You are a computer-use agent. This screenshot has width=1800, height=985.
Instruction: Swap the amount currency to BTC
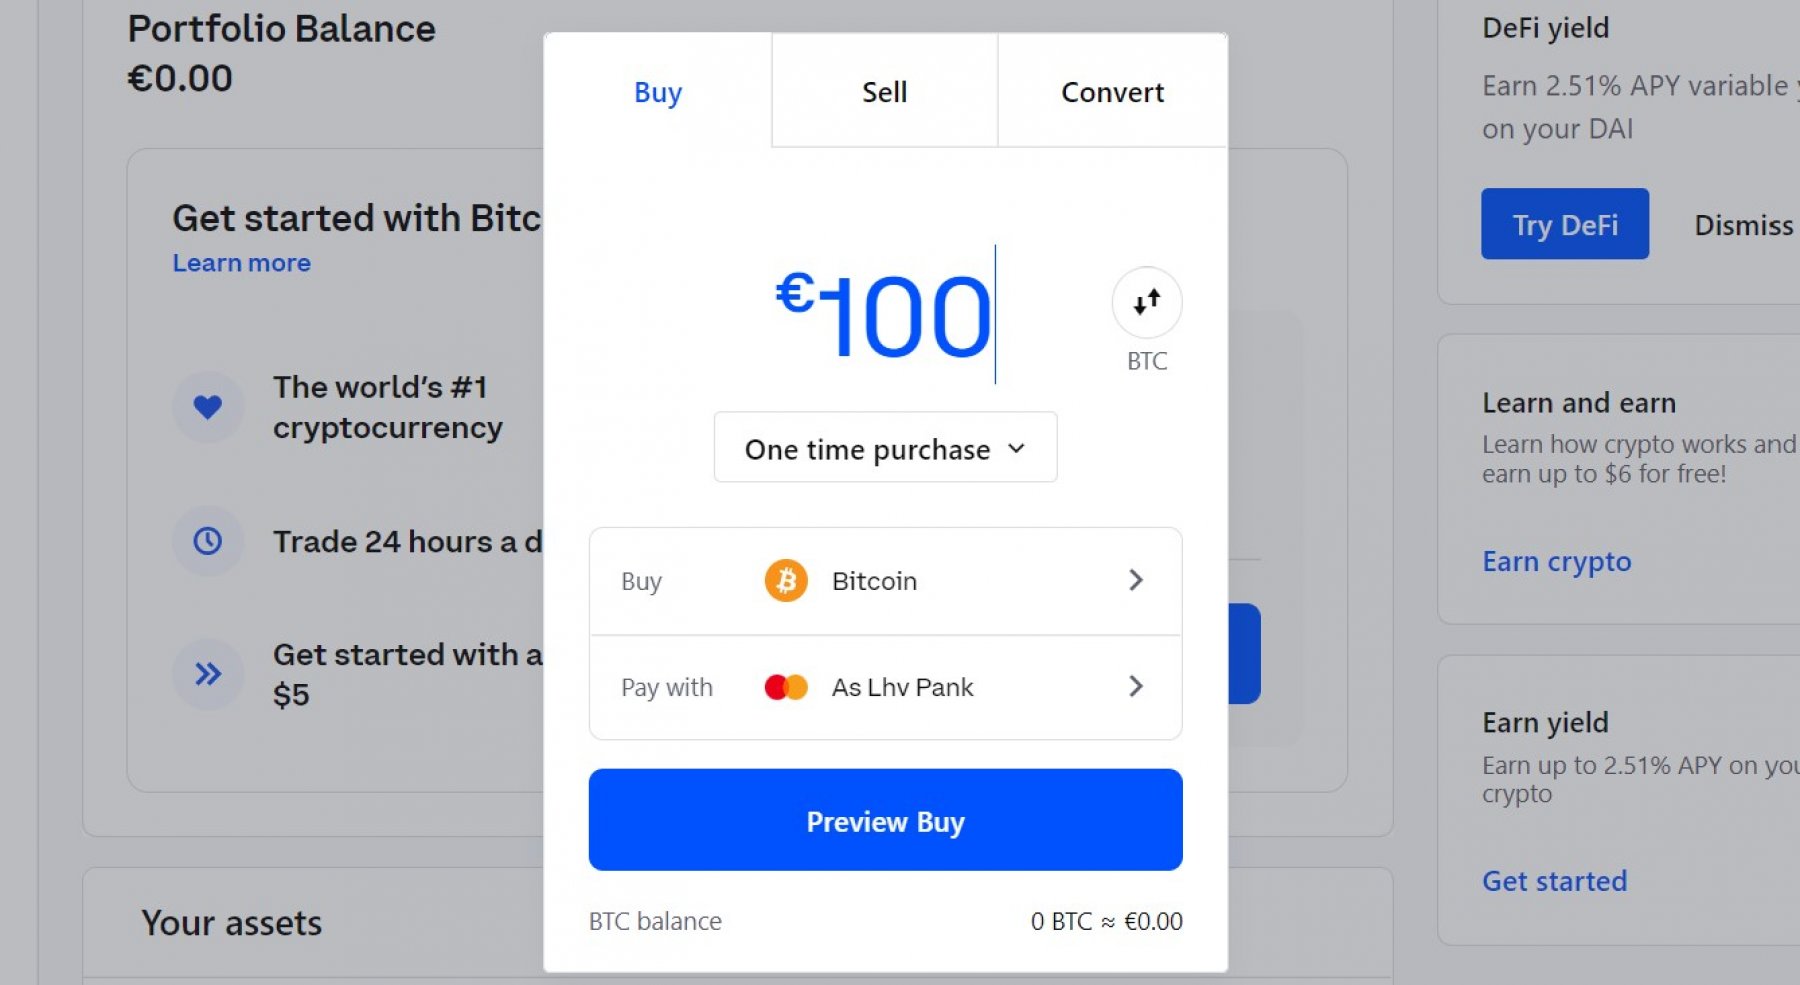(1146, 303)
